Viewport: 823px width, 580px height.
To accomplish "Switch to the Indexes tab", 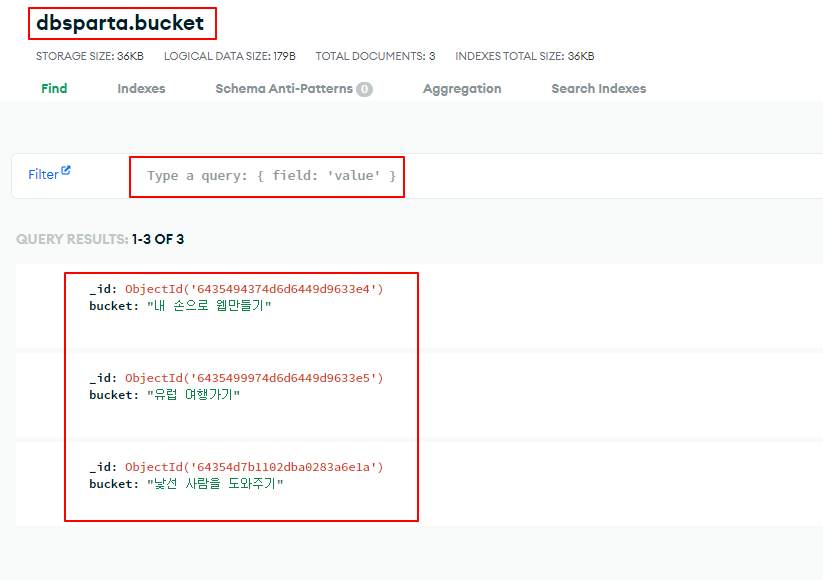I will pos(141,88).
